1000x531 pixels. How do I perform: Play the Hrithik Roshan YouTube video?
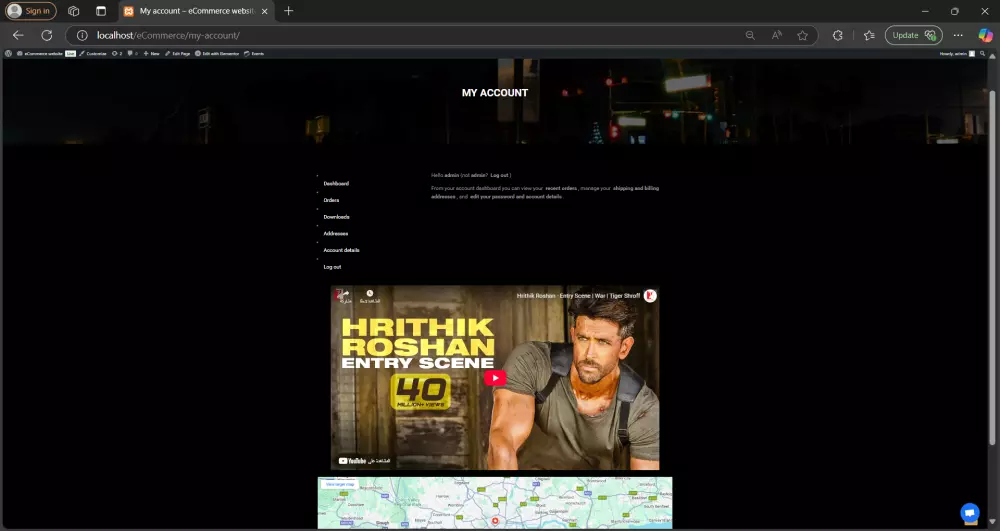495,378
